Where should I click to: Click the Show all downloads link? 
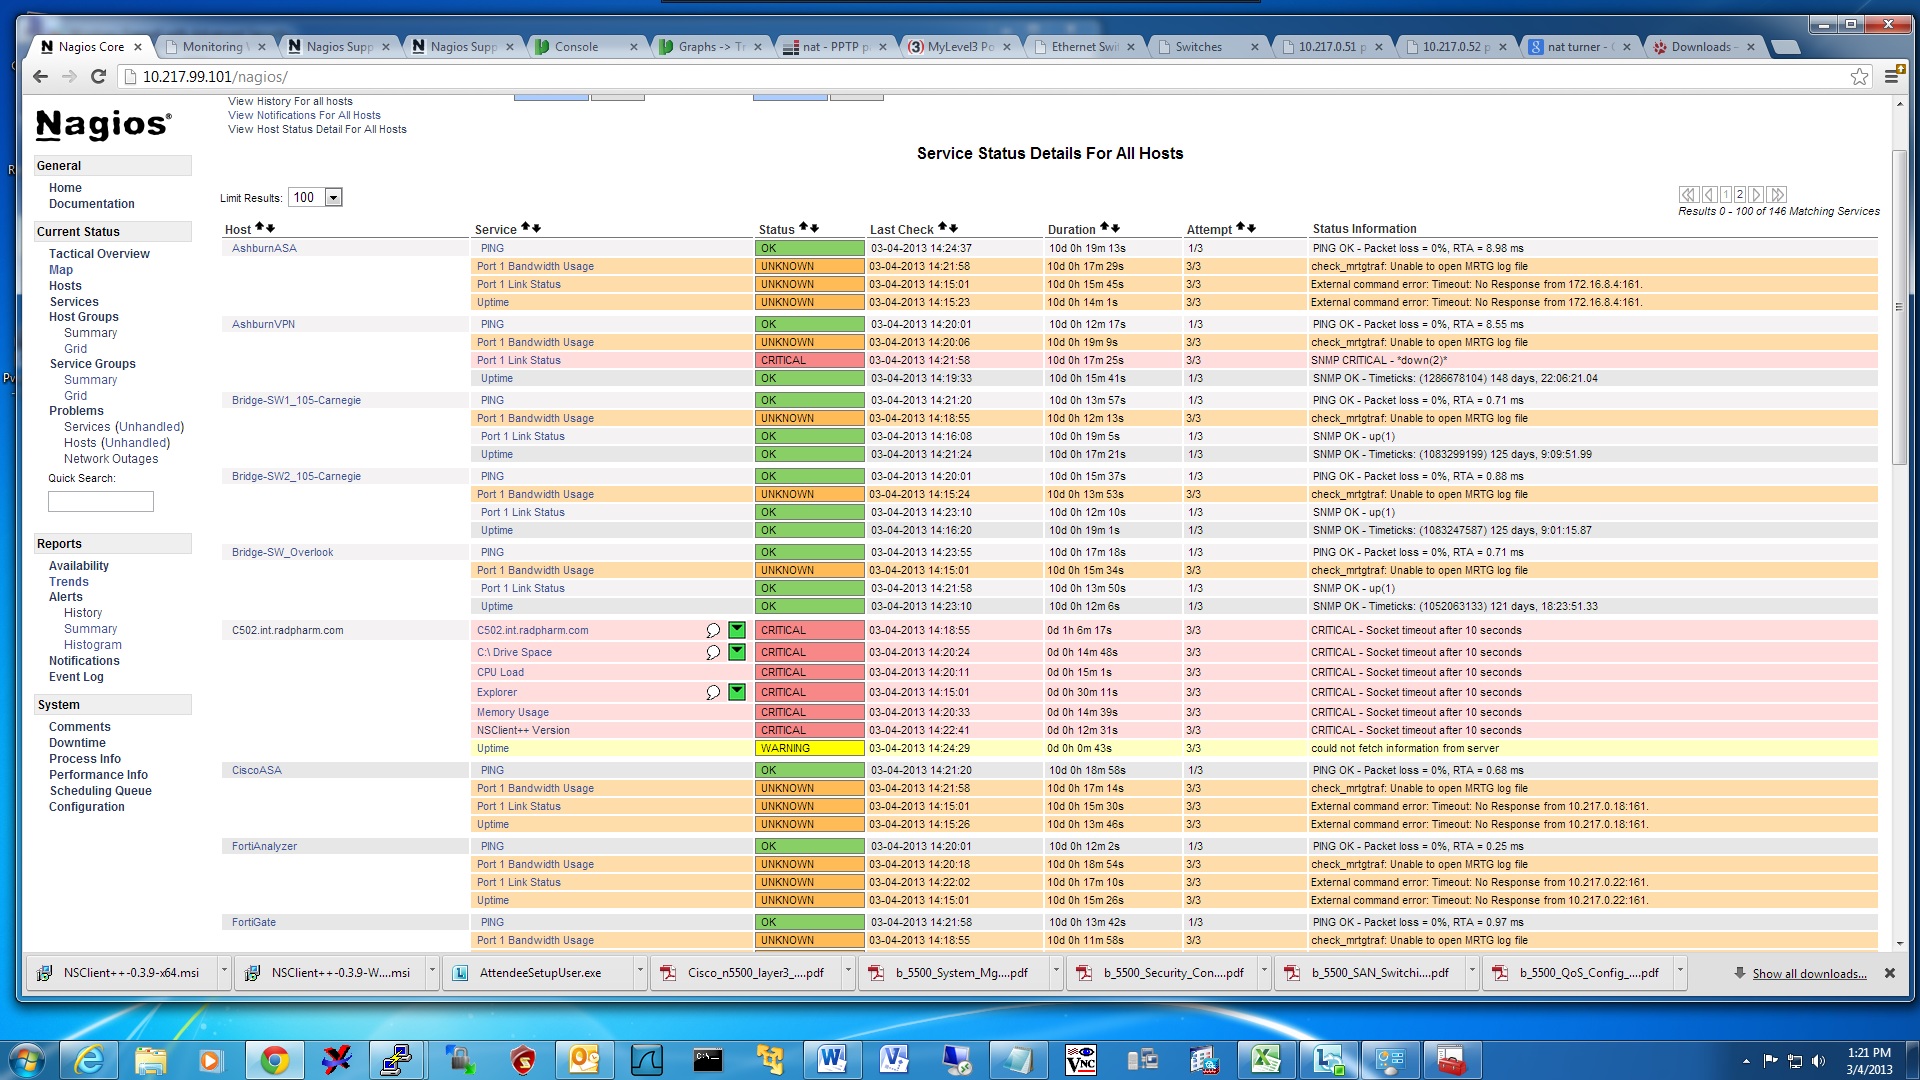(x=1809, y=973)
